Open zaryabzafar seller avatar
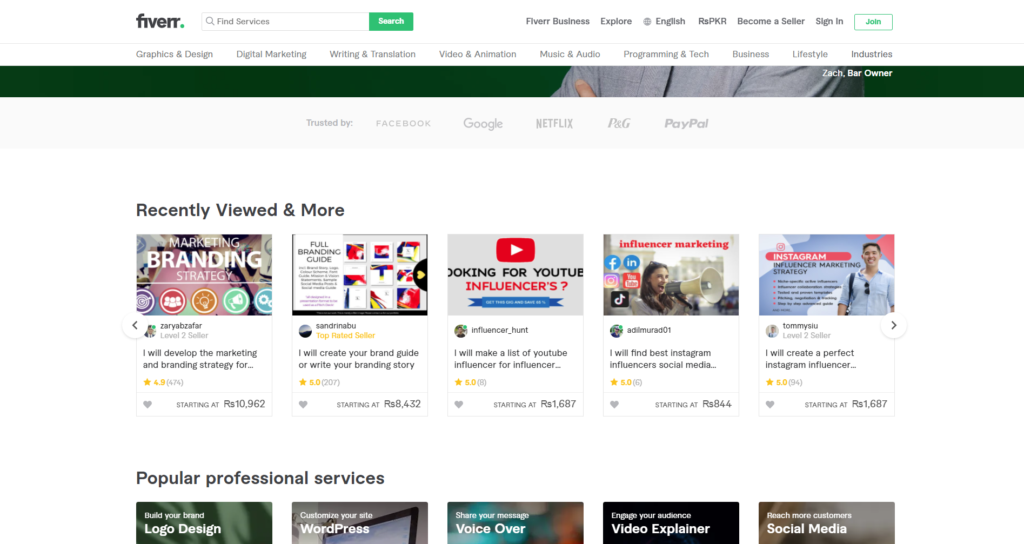 pos(150,331)
